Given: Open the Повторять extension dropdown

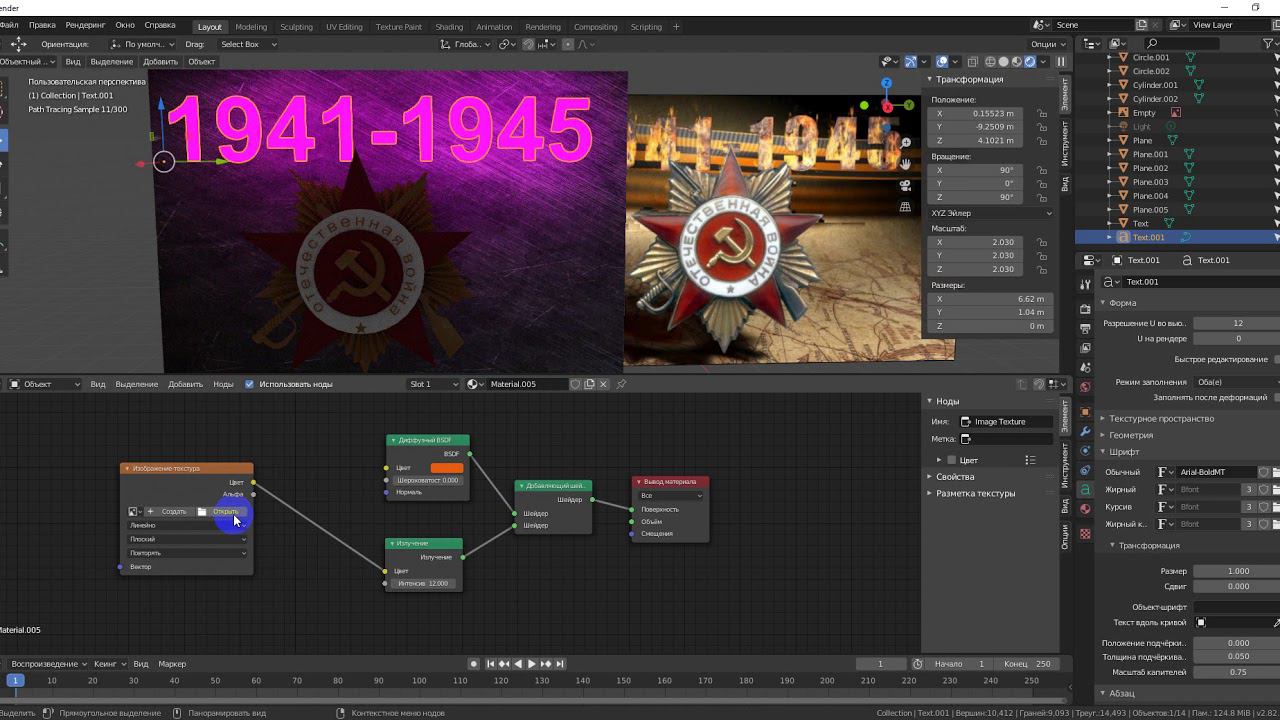Looking at the screenshot, I should [x=187, y=553].
